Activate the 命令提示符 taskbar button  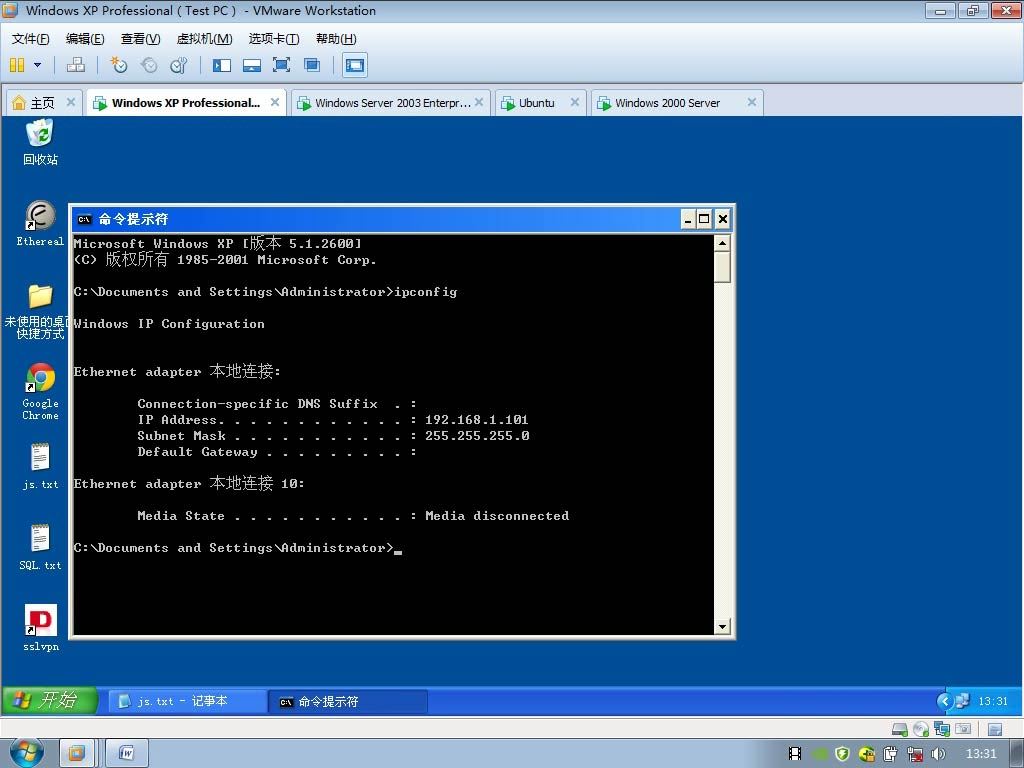(348, 701)
